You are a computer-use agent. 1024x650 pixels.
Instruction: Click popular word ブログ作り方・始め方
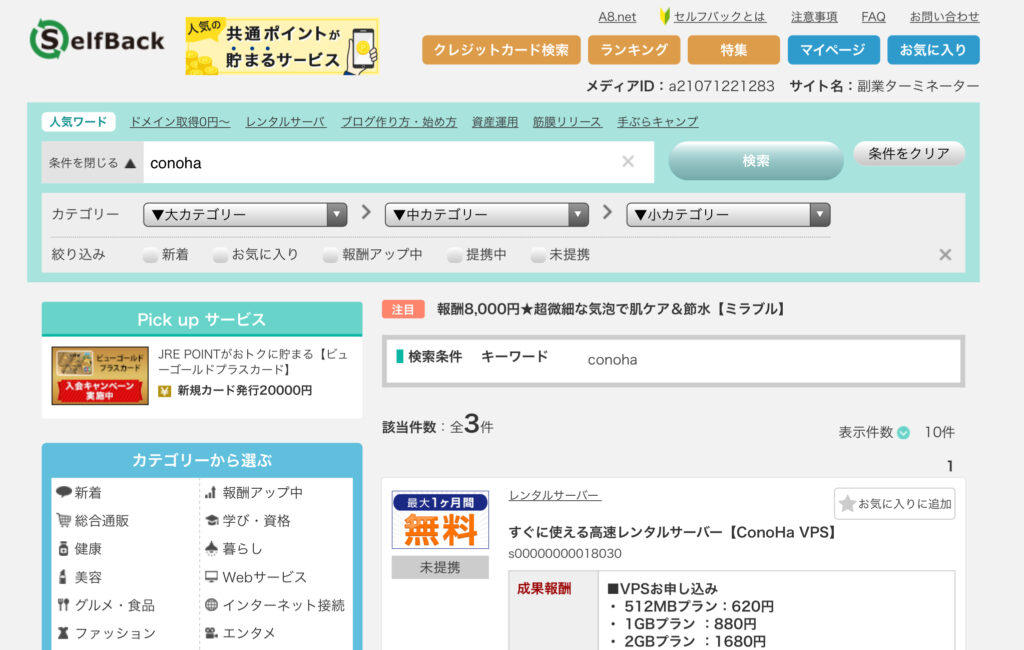pos(398,122)
